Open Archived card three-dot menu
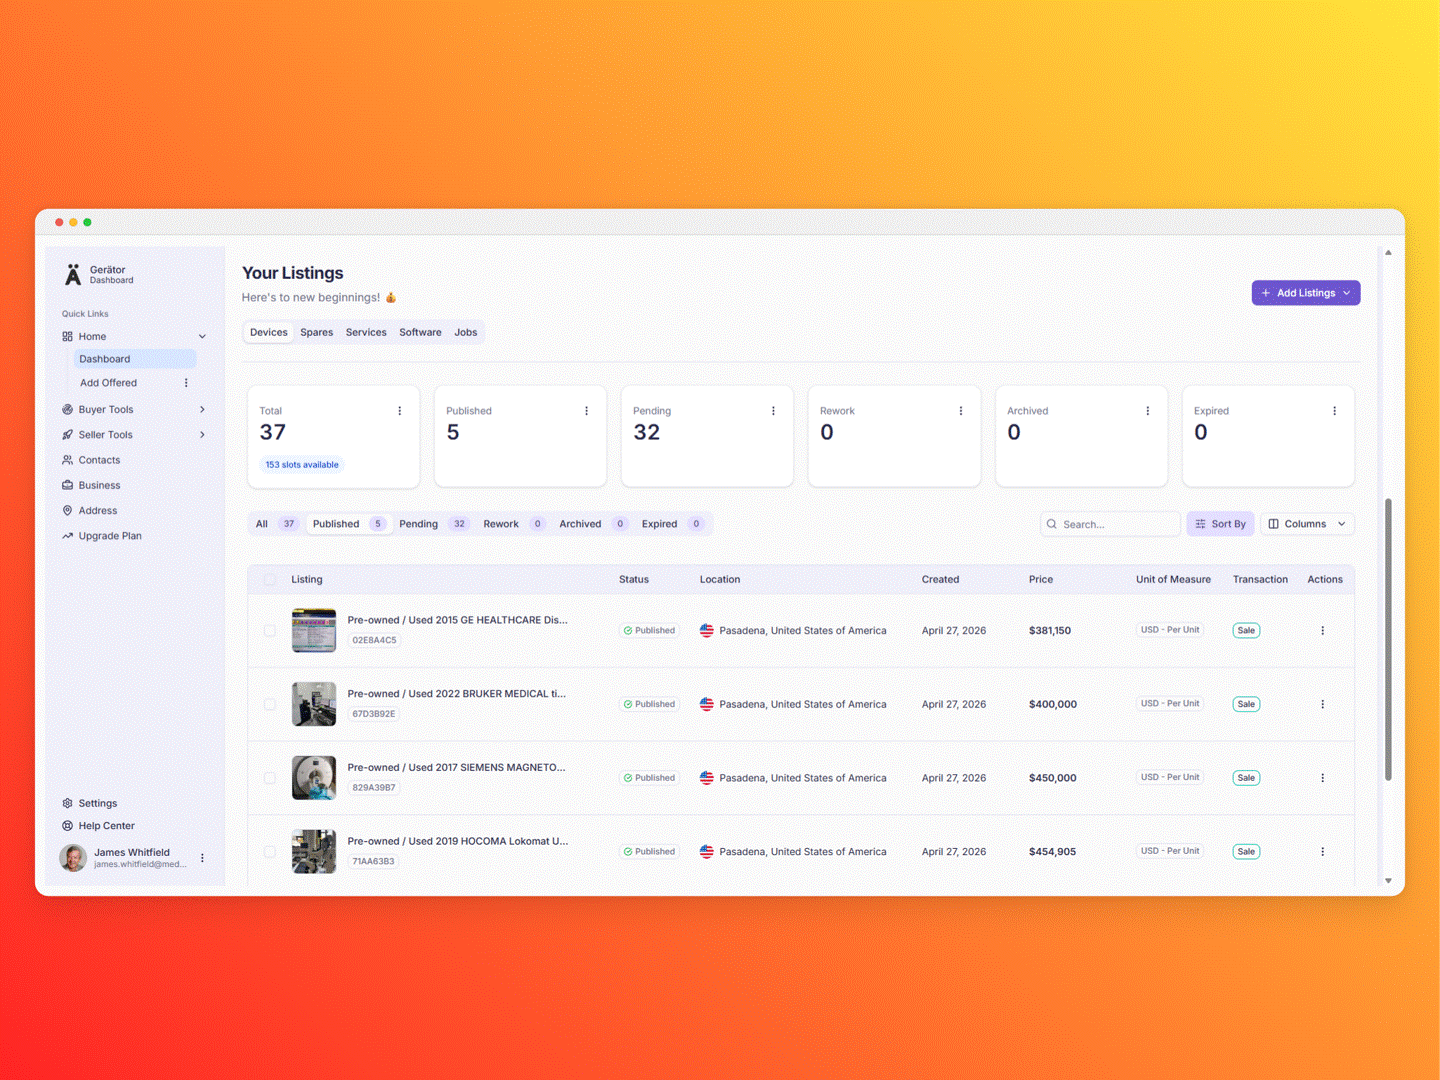Viewport: 1440px width, 1080px height. click(x=1148, y=411)
